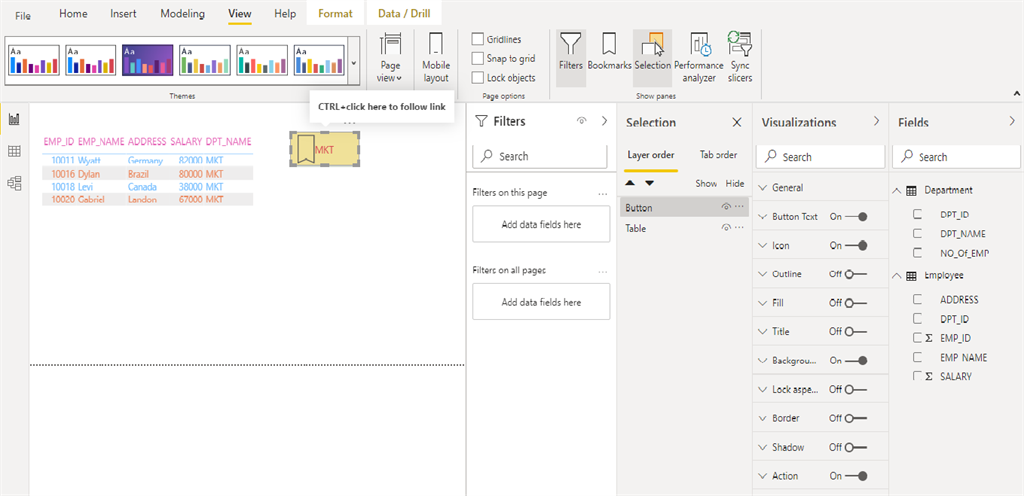The height and width of the screenshot is (496, 1024).
Task: Turn on the Title toggle
Action: coord(856,332)
